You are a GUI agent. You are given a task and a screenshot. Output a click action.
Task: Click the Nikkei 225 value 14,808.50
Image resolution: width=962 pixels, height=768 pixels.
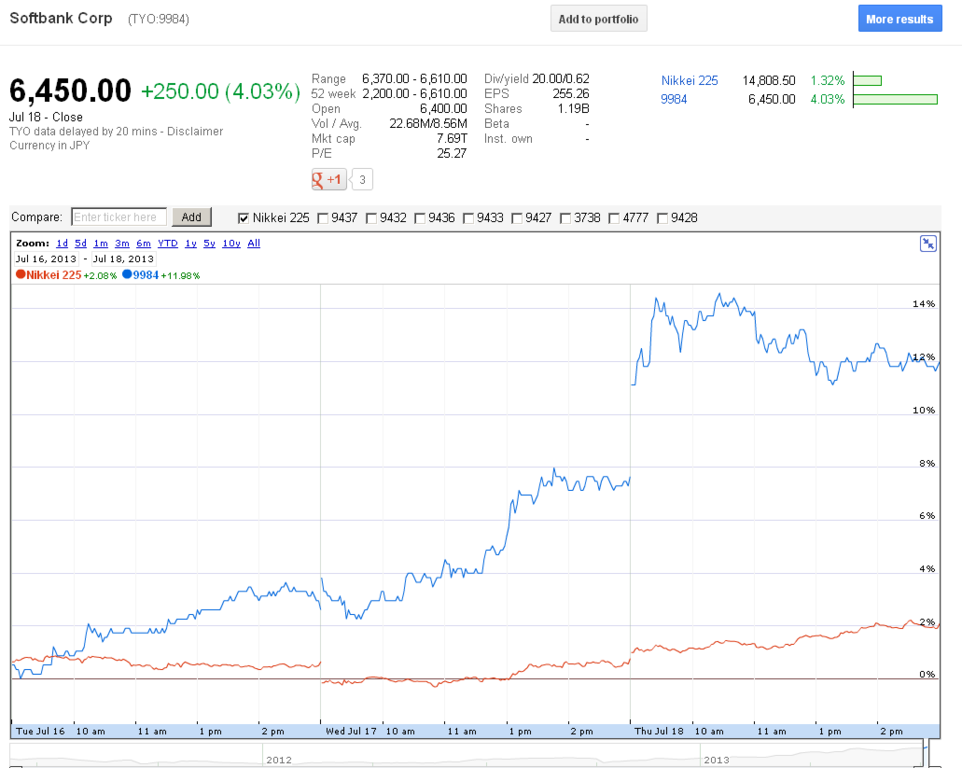[769, 80]
